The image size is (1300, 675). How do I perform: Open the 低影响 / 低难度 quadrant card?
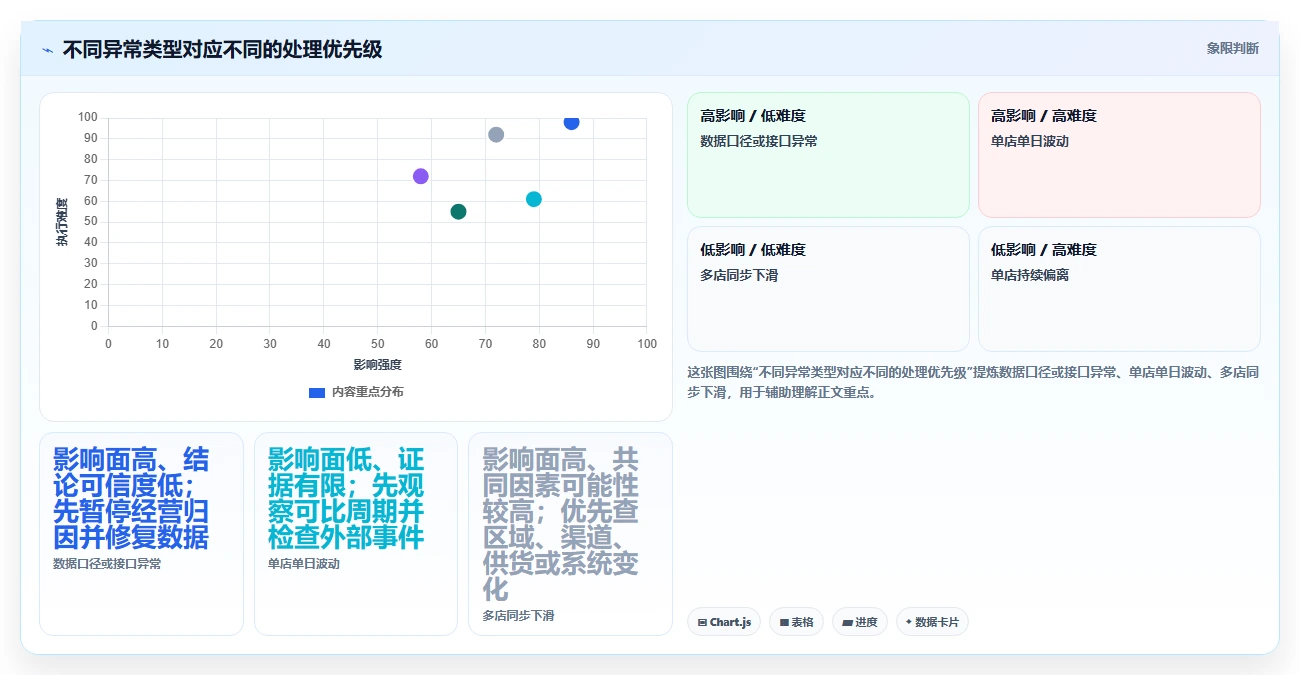828,289
